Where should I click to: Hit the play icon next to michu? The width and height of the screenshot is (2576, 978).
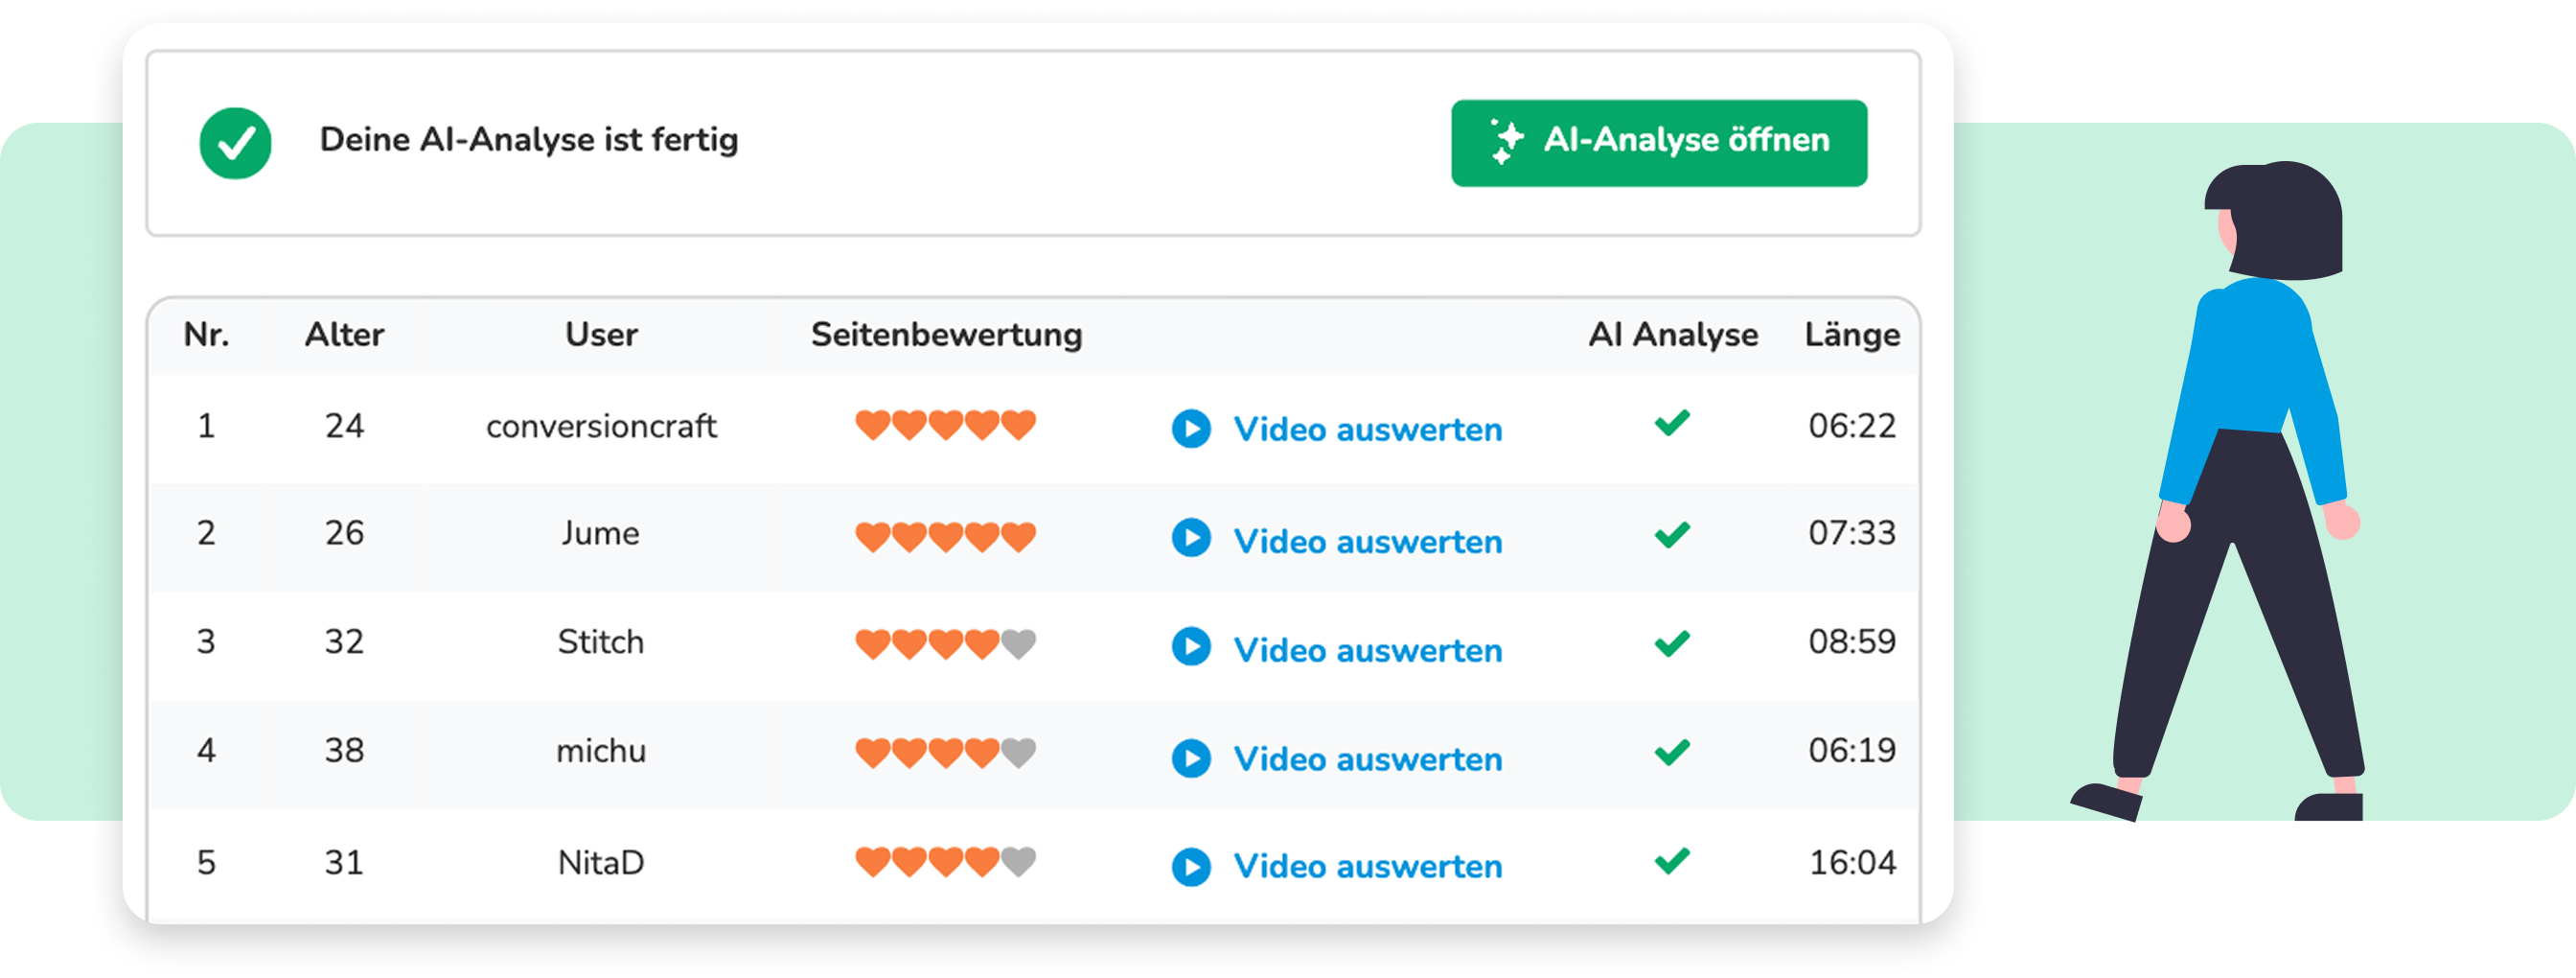[1191, 758]
